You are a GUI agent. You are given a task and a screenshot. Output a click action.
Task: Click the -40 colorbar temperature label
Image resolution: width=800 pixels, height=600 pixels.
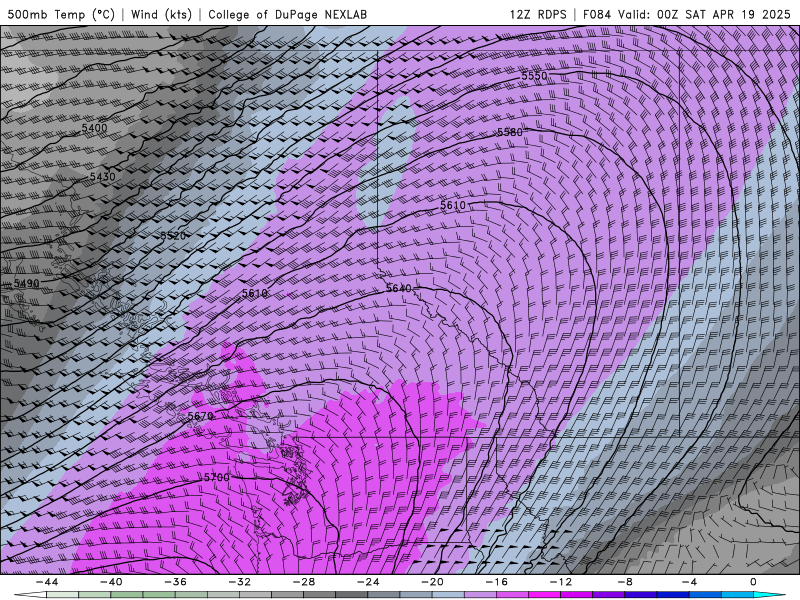click(x=111, y=582)
